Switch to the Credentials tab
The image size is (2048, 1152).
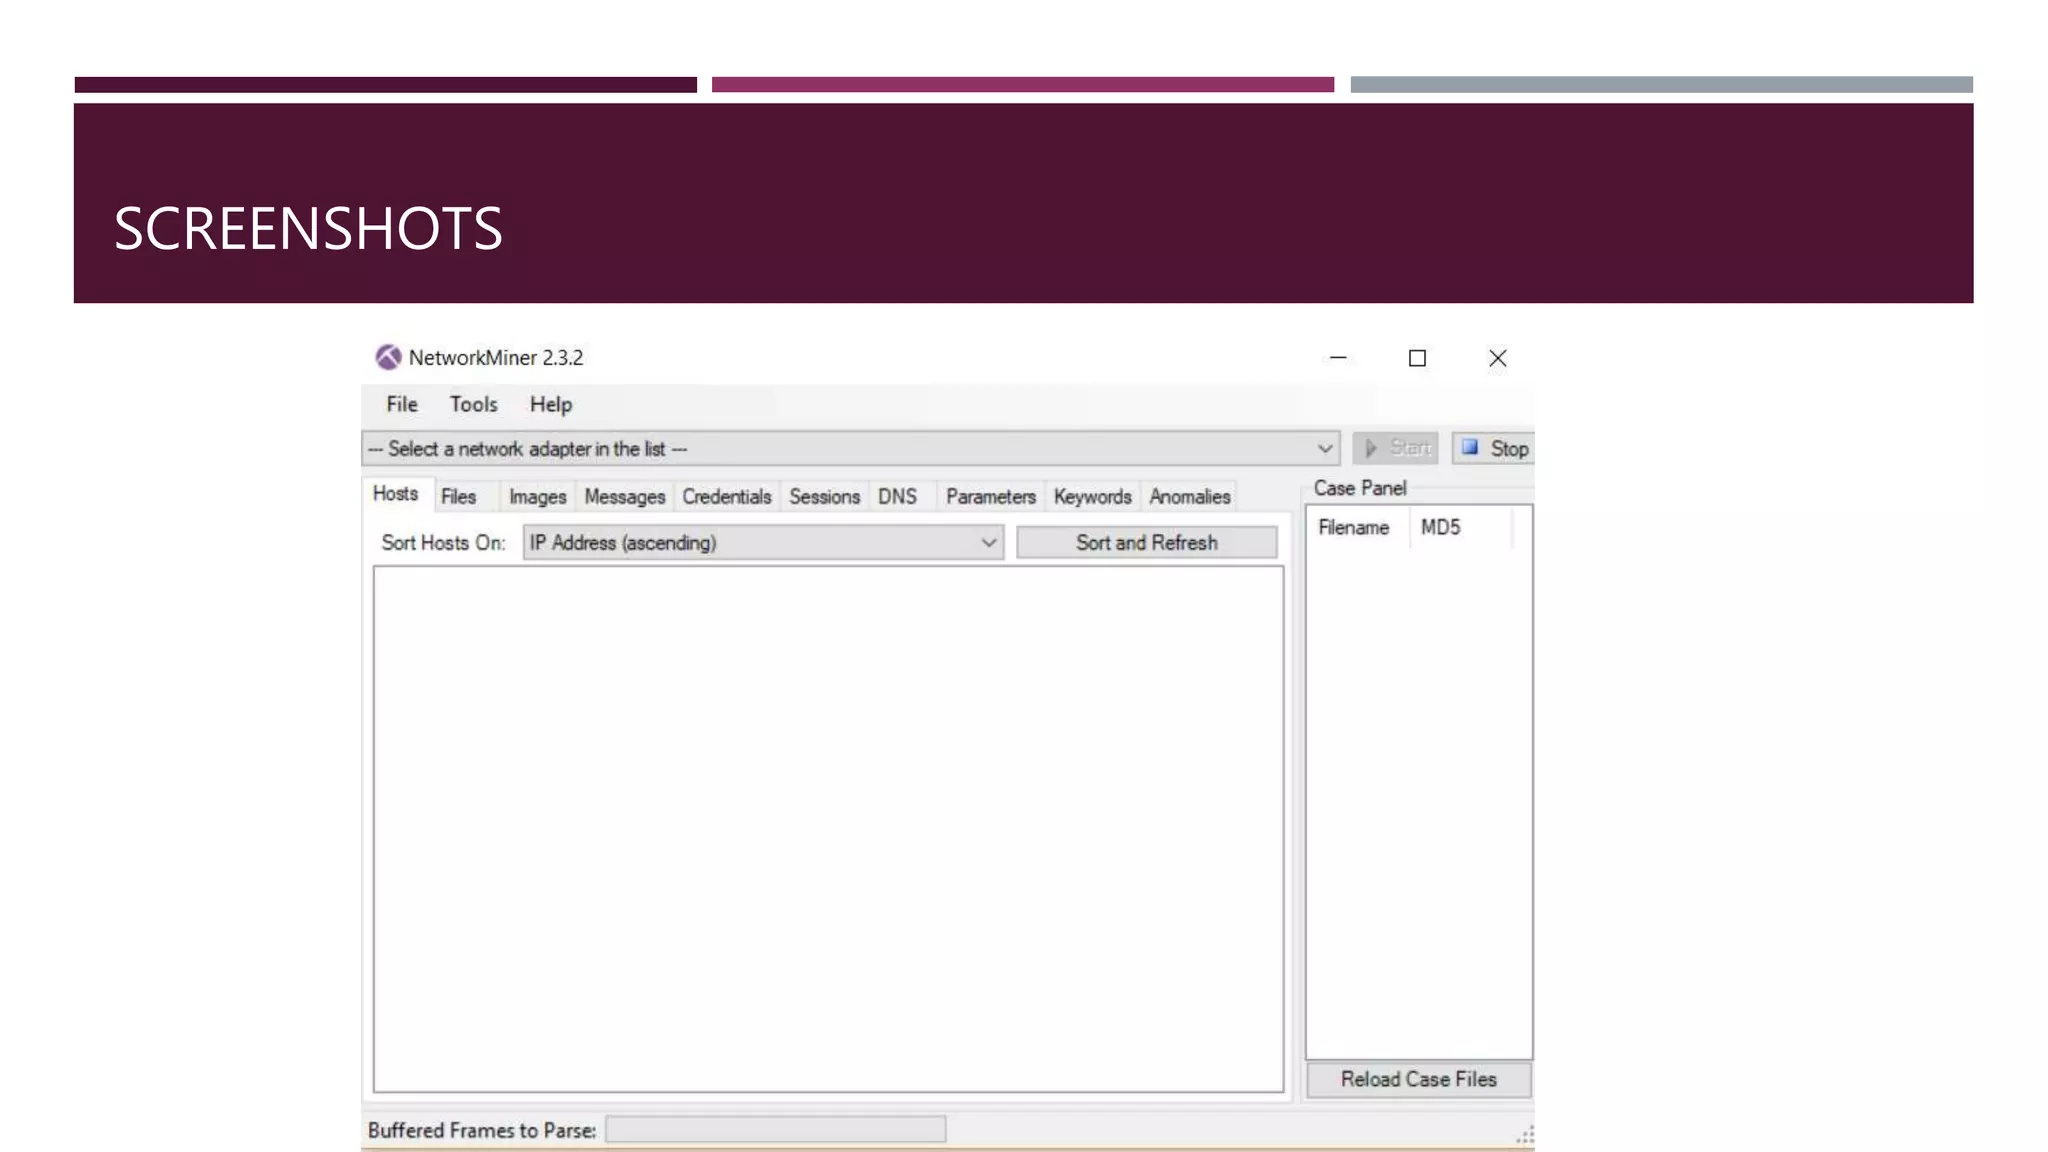click(727, 497)
